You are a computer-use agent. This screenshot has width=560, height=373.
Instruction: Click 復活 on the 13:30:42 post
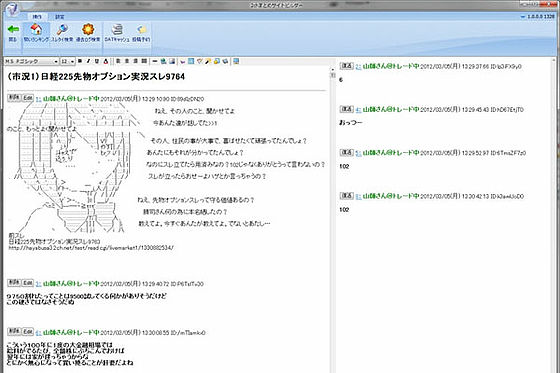coord(346,195)
